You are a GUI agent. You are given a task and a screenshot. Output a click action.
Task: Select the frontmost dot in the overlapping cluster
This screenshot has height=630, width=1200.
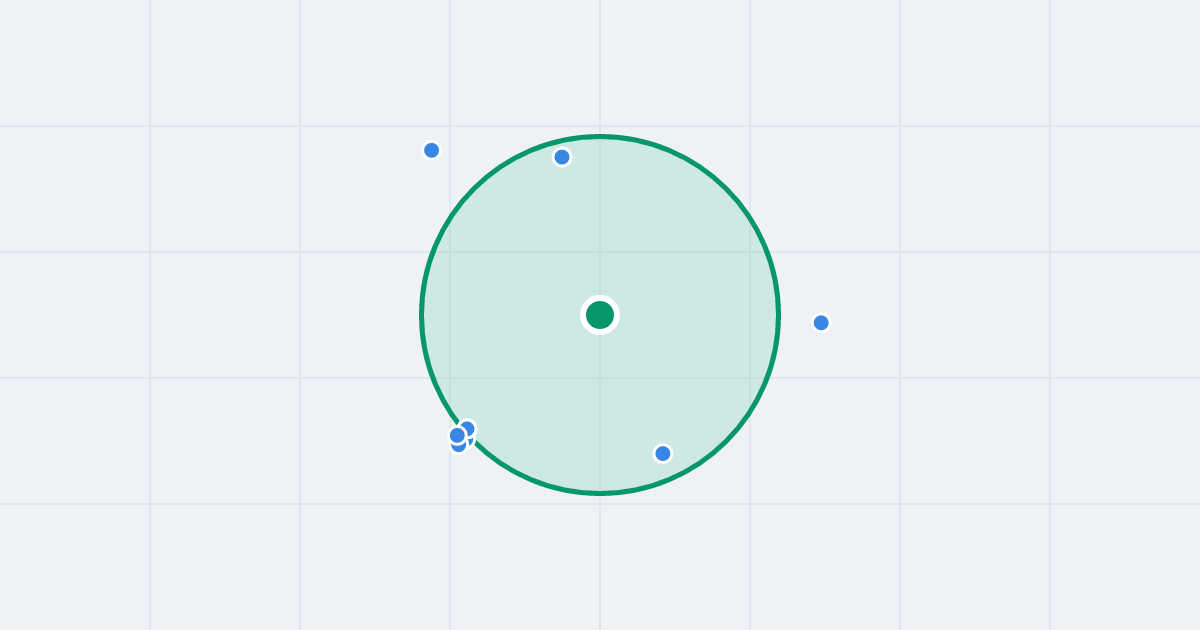click(457, 435)
